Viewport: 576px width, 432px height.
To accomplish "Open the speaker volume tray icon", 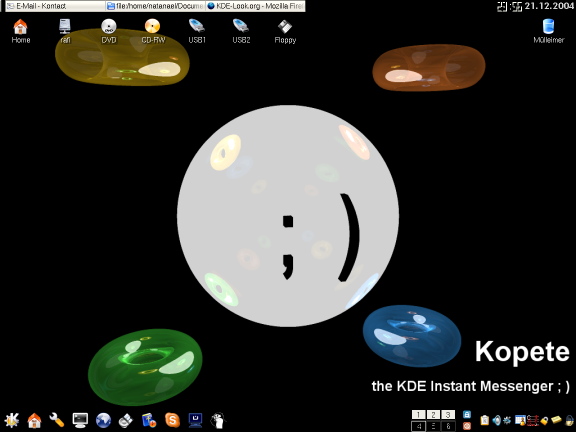I will point(497,420).
